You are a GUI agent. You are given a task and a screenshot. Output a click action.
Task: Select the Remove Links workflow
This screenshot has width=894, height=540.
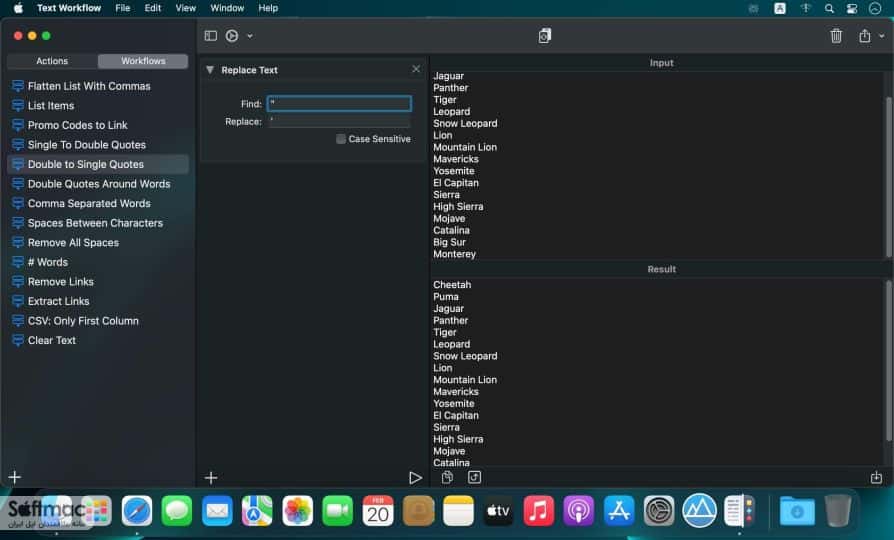97,282
